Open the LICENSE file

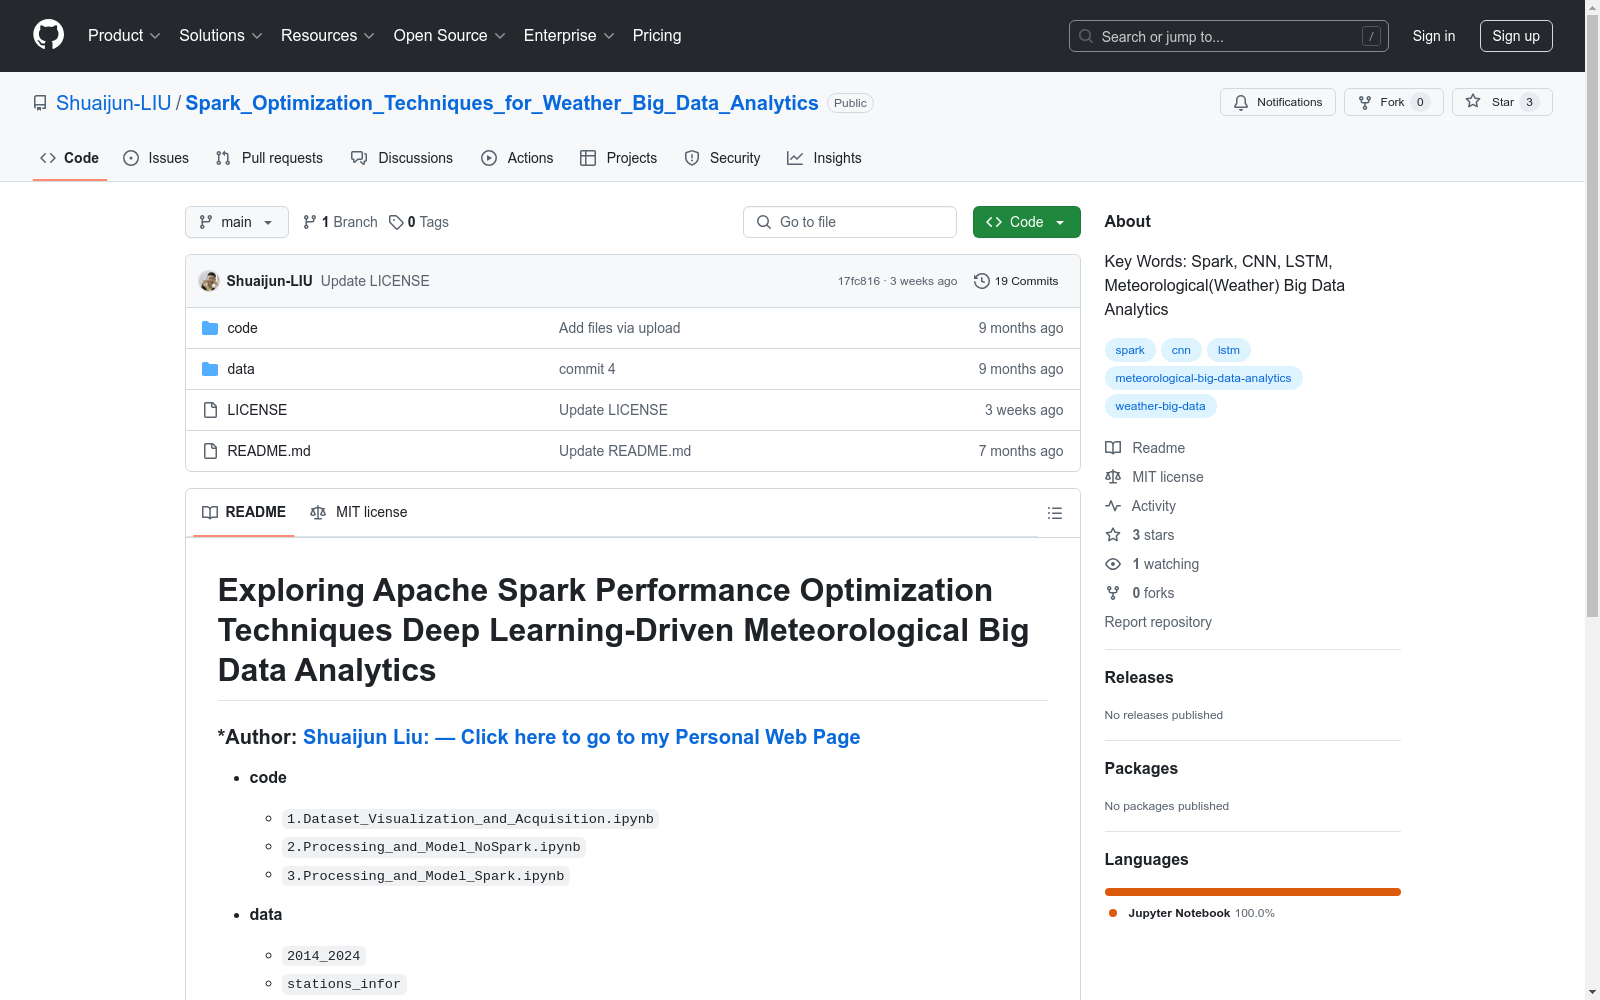[x=257, y=410]
